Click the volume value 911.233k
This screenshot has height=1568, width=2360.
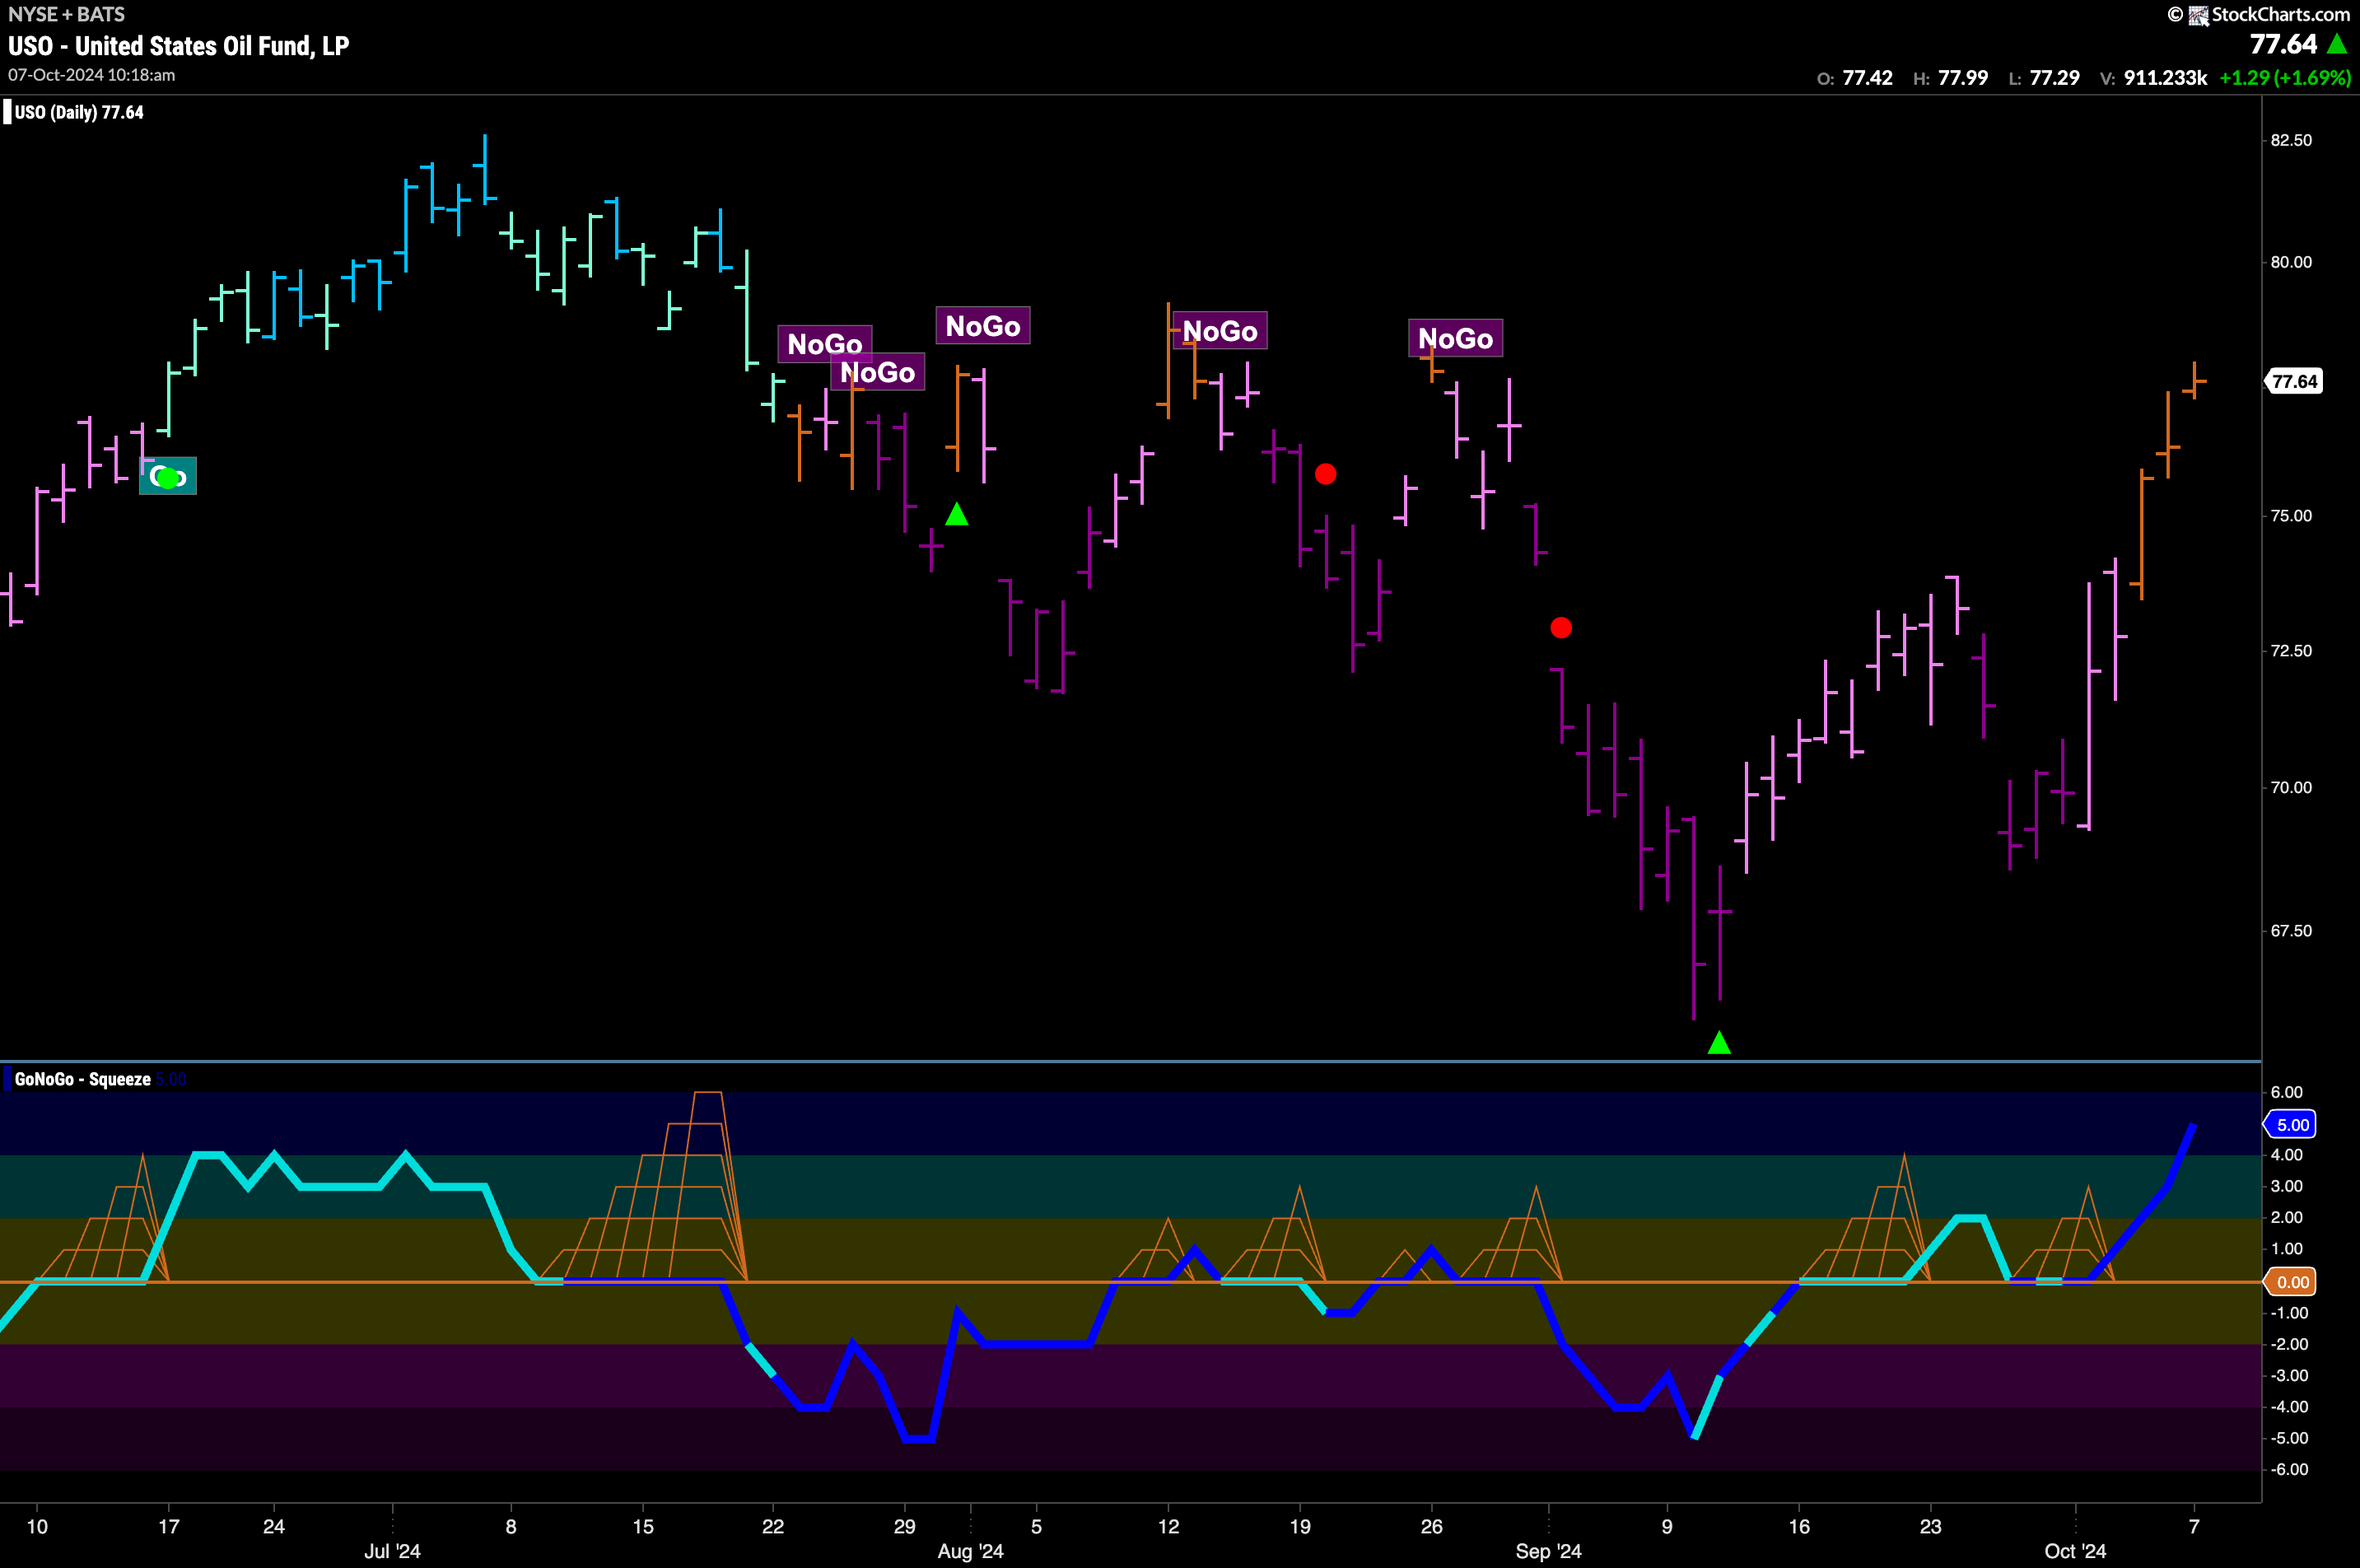(x=2165, y=78)
